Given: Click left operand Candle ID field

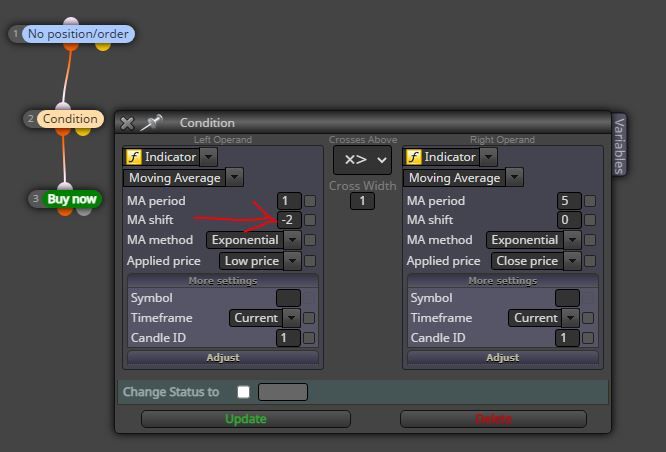Looking at the screenshot, I should [288, 338].
